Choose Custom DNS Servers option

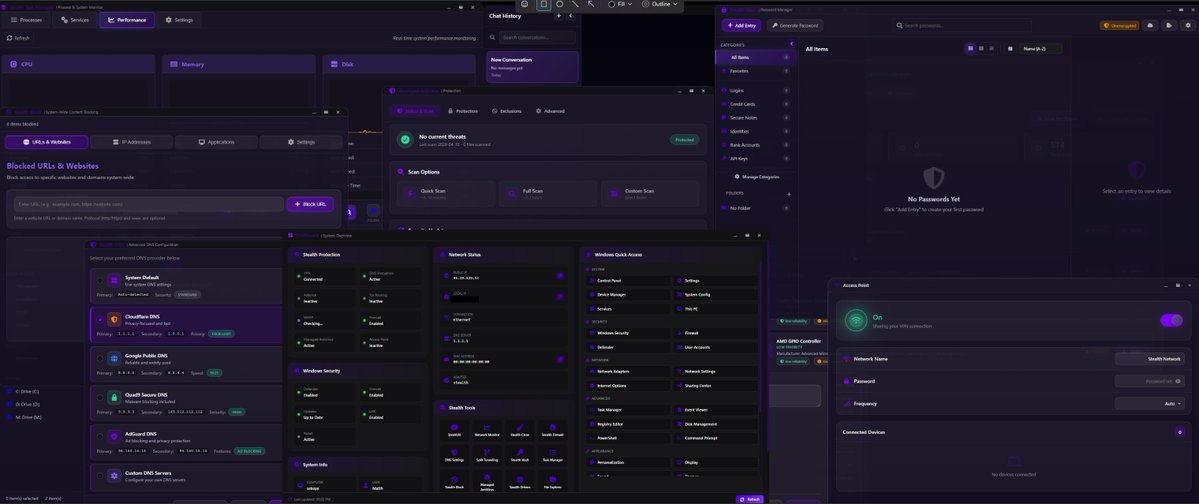tap(99, 476)
